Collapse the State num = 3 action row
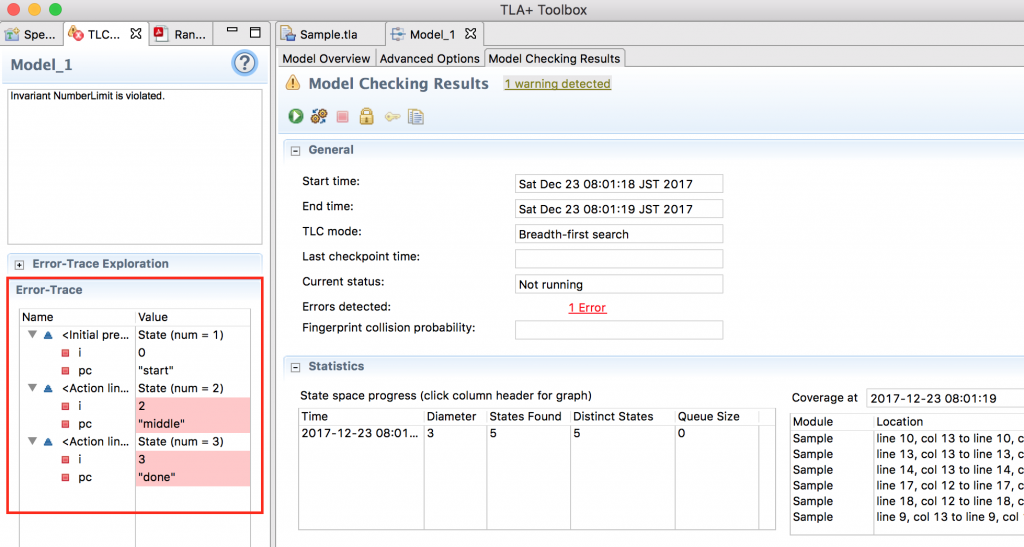 pos(32,441)
